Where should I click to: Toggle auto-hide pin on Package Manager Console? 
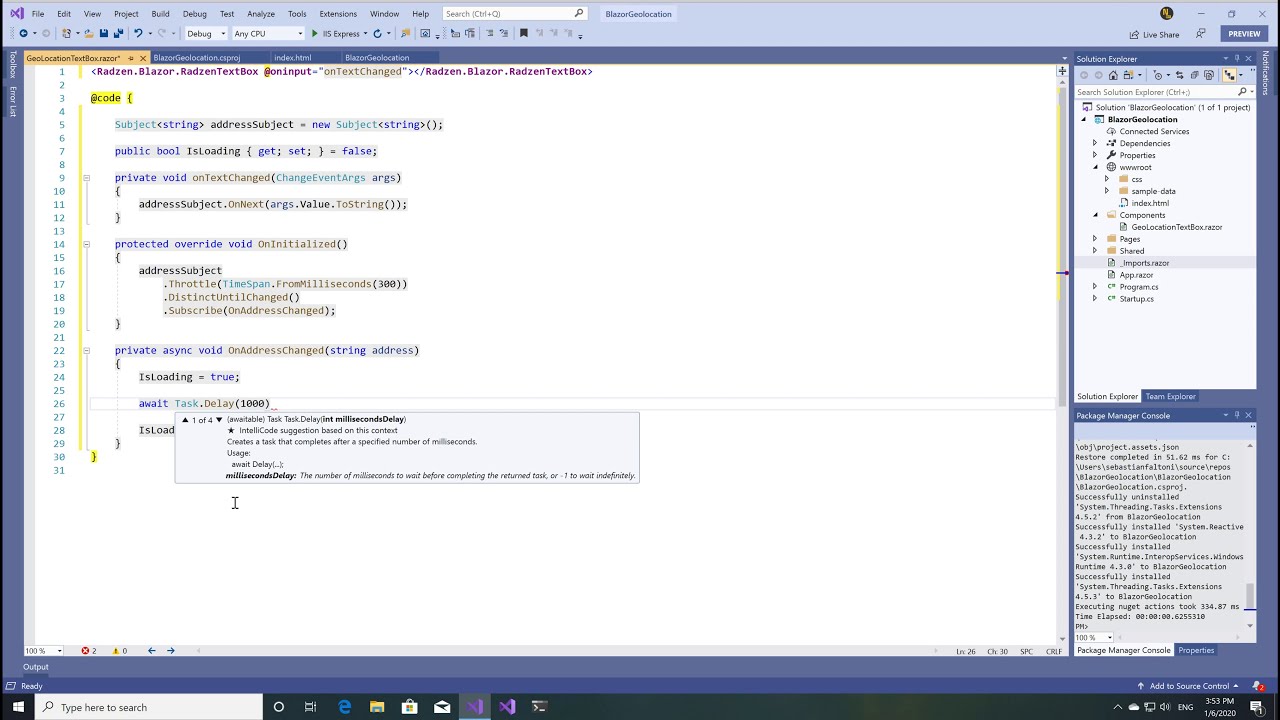point(1236,415)
